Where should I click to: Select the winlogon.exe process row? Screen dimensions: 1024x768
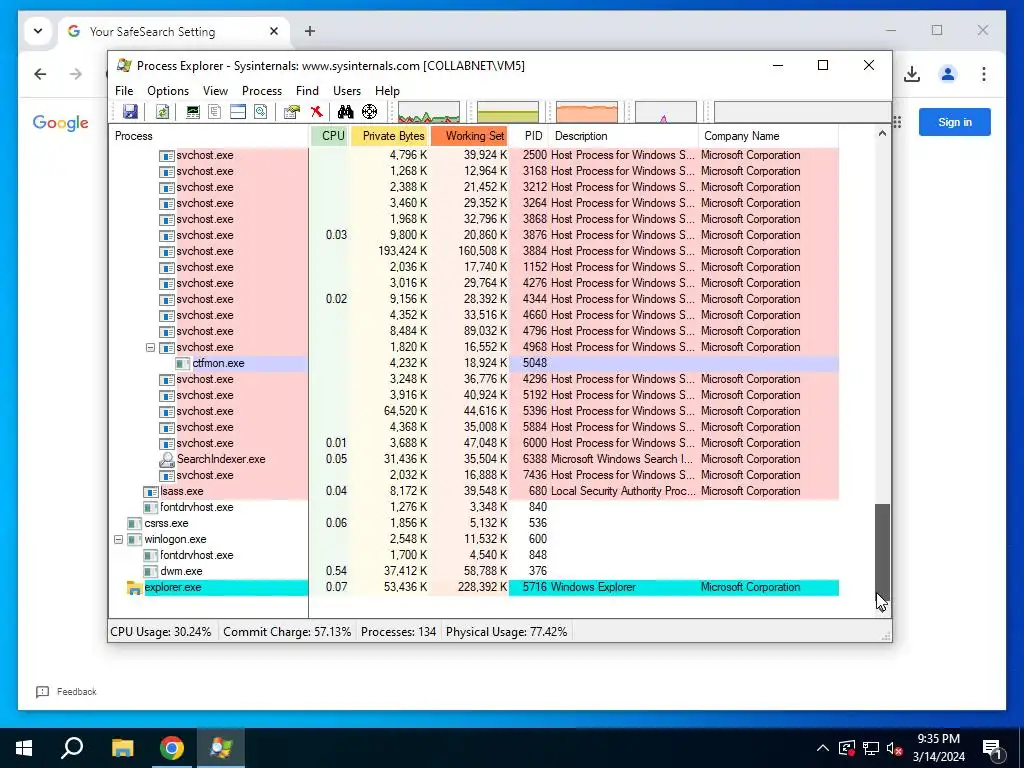pyautogui.click(x=474, y=539)
